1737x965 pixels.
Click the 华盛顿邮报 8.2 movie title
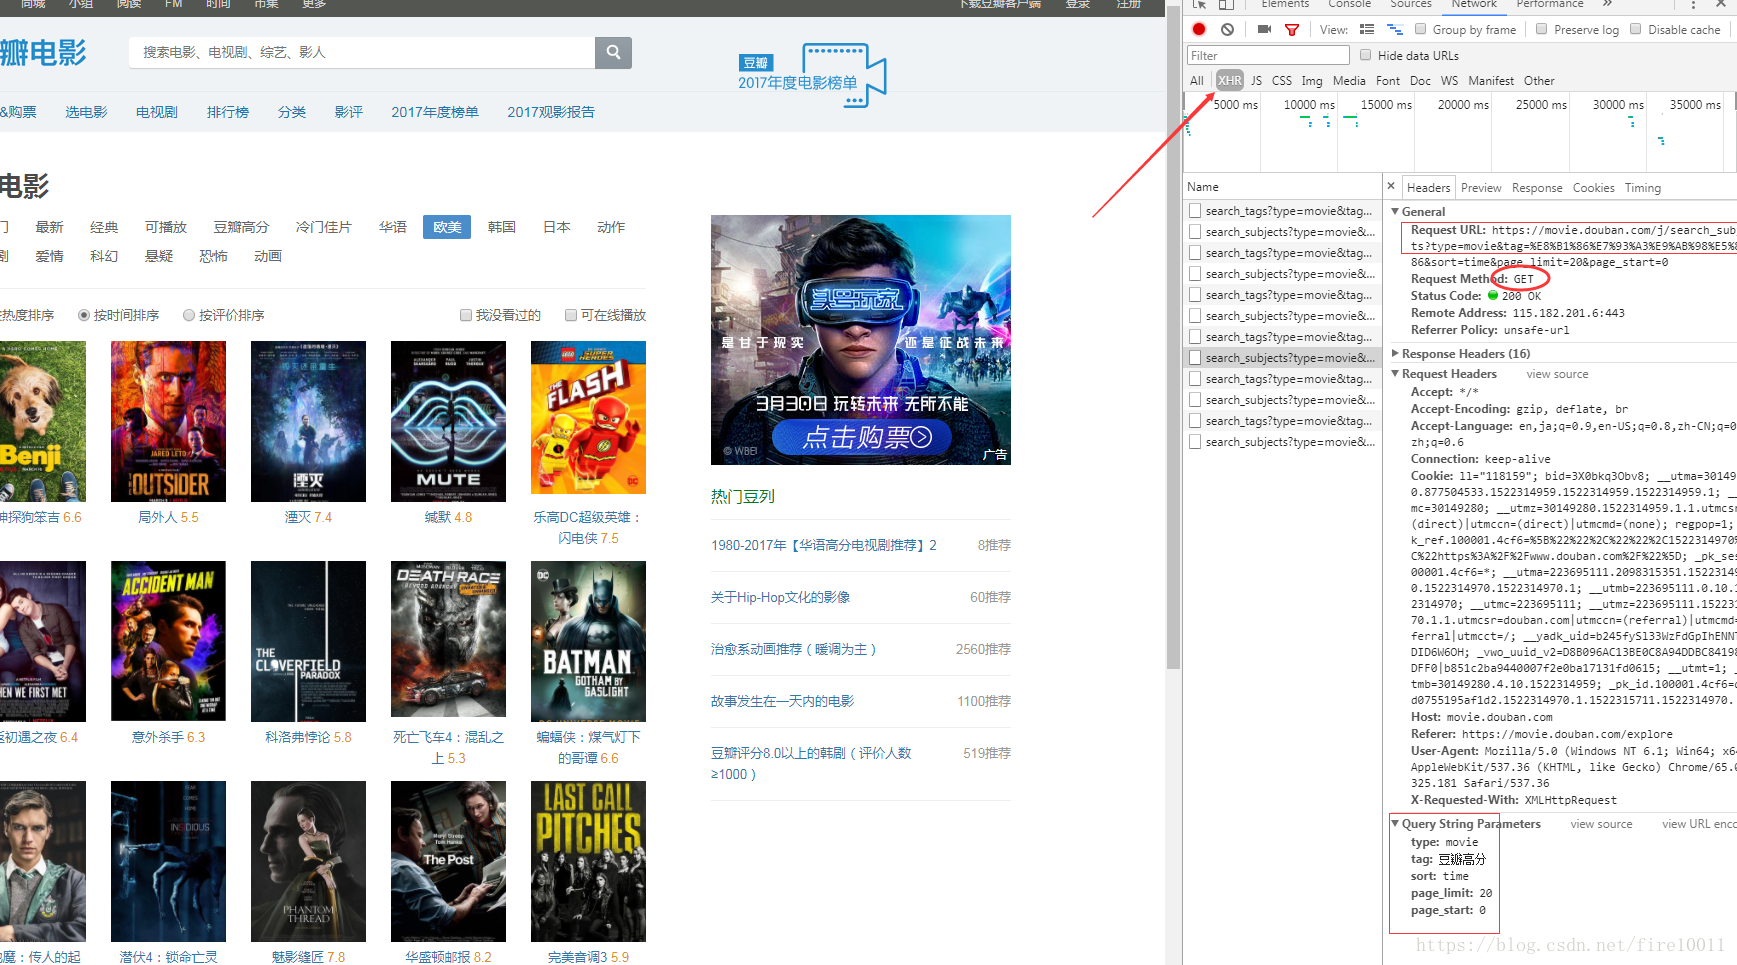448,957
